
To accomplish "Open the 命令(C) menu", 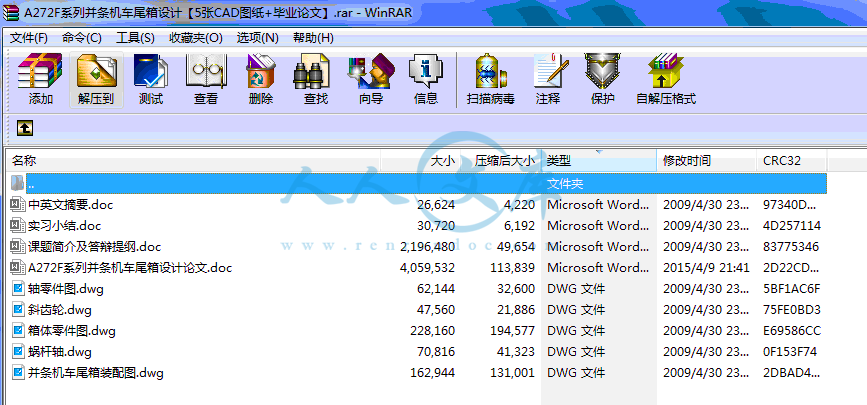I will (x=82, y=38).
